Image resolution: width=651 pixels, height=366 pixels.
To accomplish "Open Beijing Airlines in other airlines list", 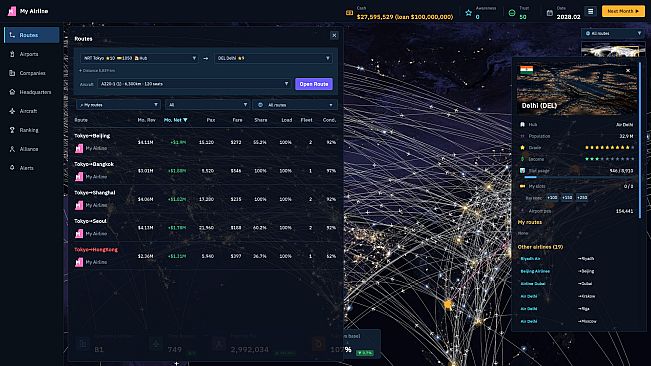I will pos(535,271).
